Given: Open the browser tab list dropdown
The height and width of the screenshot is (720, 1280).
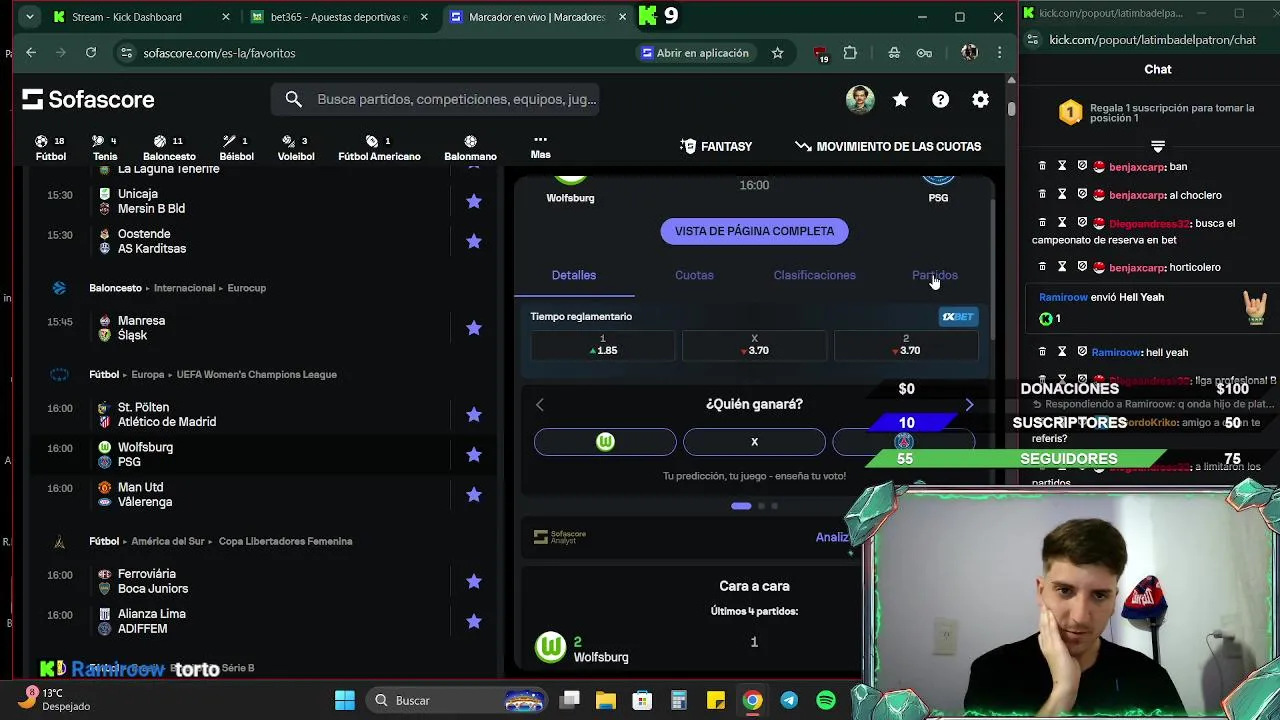Looking at the screenshot, I should coord(30,17).
